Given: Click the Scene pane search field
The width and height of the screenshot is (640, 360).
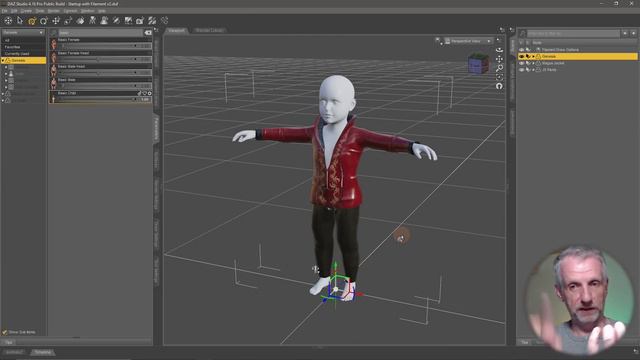Looking at the screenshot, I should tap(573, 33).
